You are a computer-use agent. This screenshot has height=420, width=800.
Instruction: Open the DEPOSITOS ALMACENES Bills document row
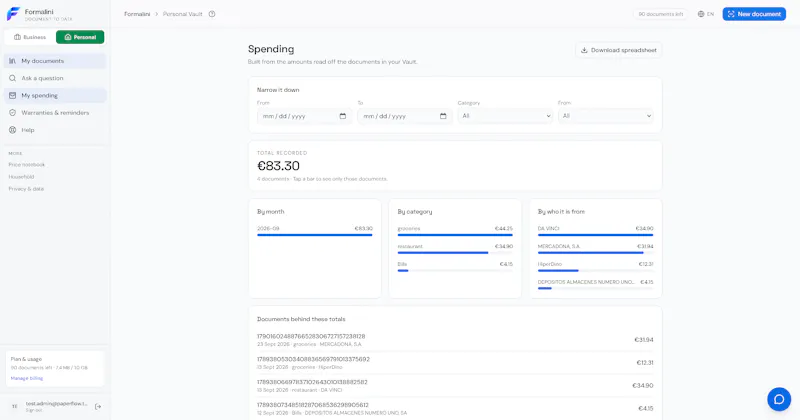[x=455, y=408]
